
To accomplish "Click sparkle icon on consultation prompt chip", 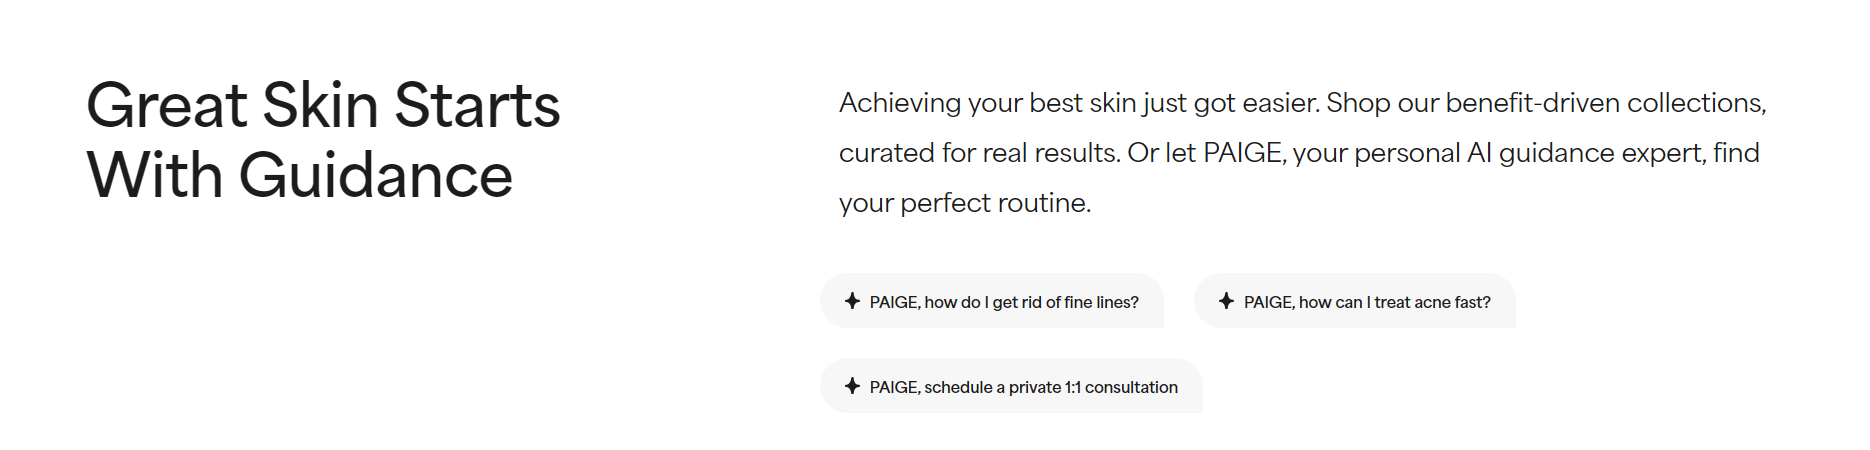I will (x=852, y=386).
